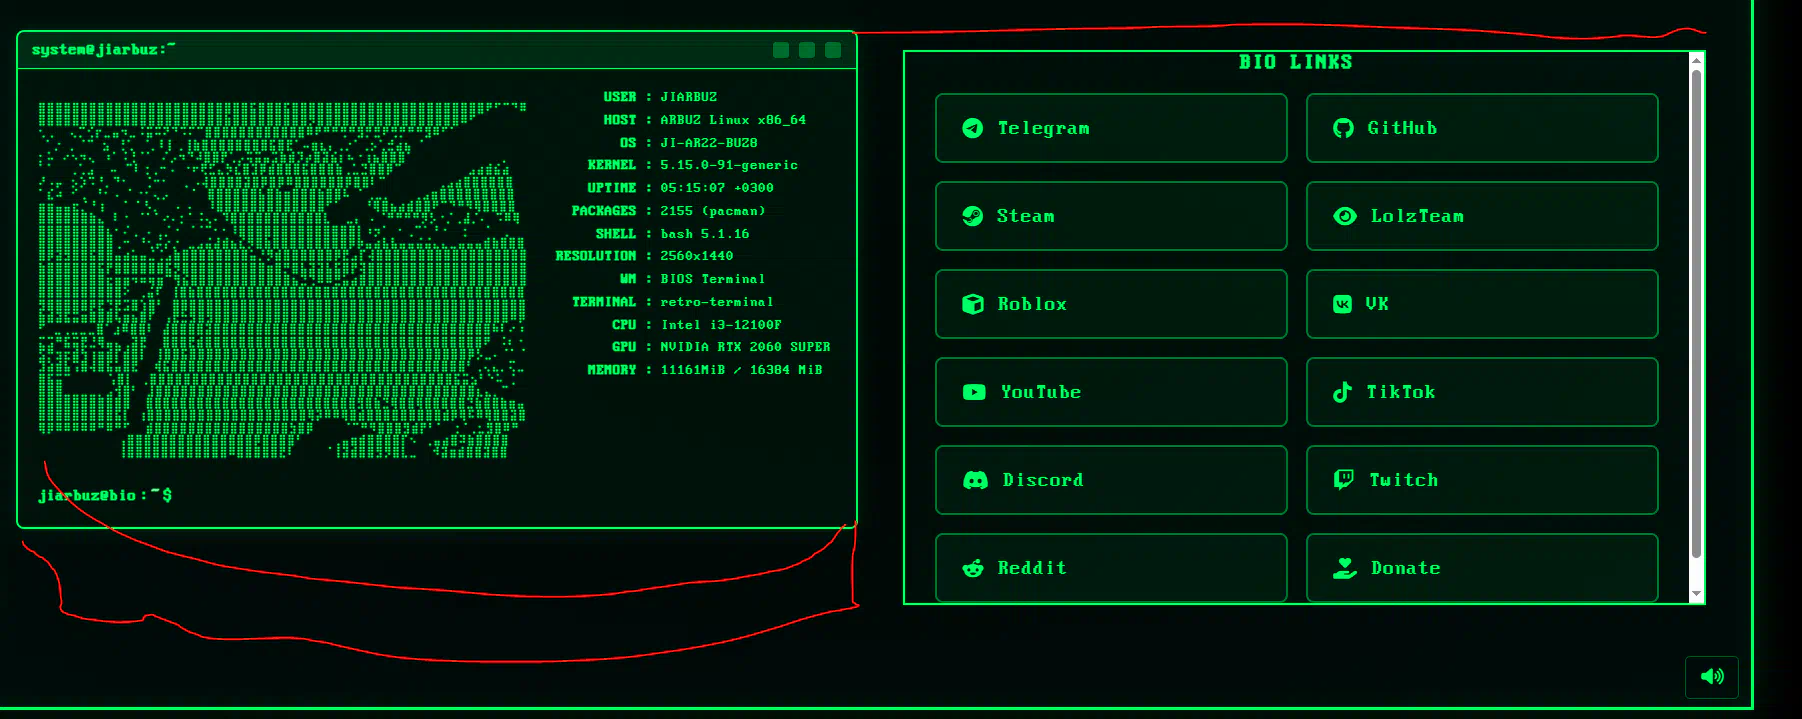1802x719 pixels.
Task: Click the Twitch logo icon
Action: coord(1344,480)
